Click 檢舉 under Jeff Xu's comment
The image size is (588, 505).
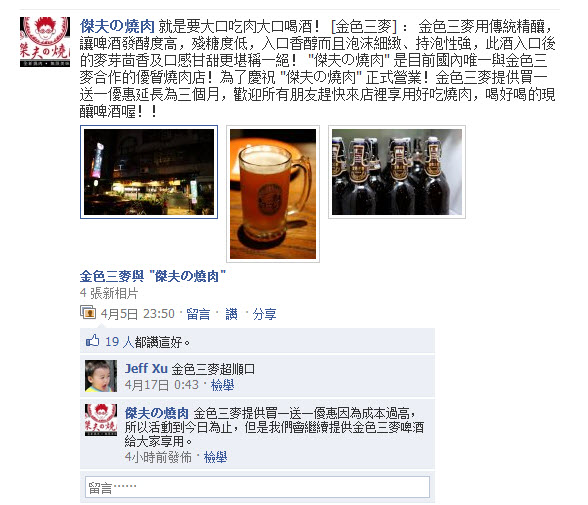point(222,385)
